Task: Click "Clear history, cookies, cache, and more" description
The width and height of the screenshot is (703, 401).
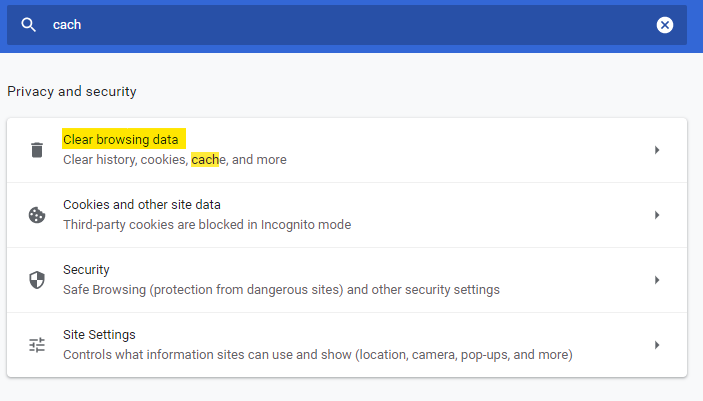Action: 175,160
